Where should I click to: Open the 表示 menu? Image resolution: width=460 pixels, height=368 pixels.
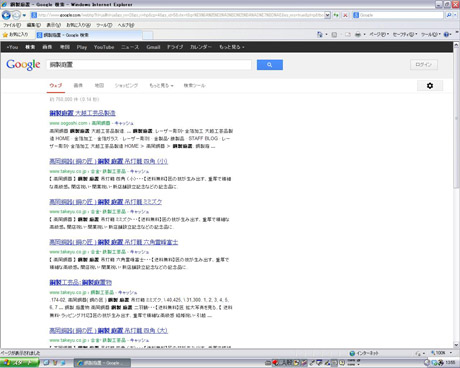[53, 25]
